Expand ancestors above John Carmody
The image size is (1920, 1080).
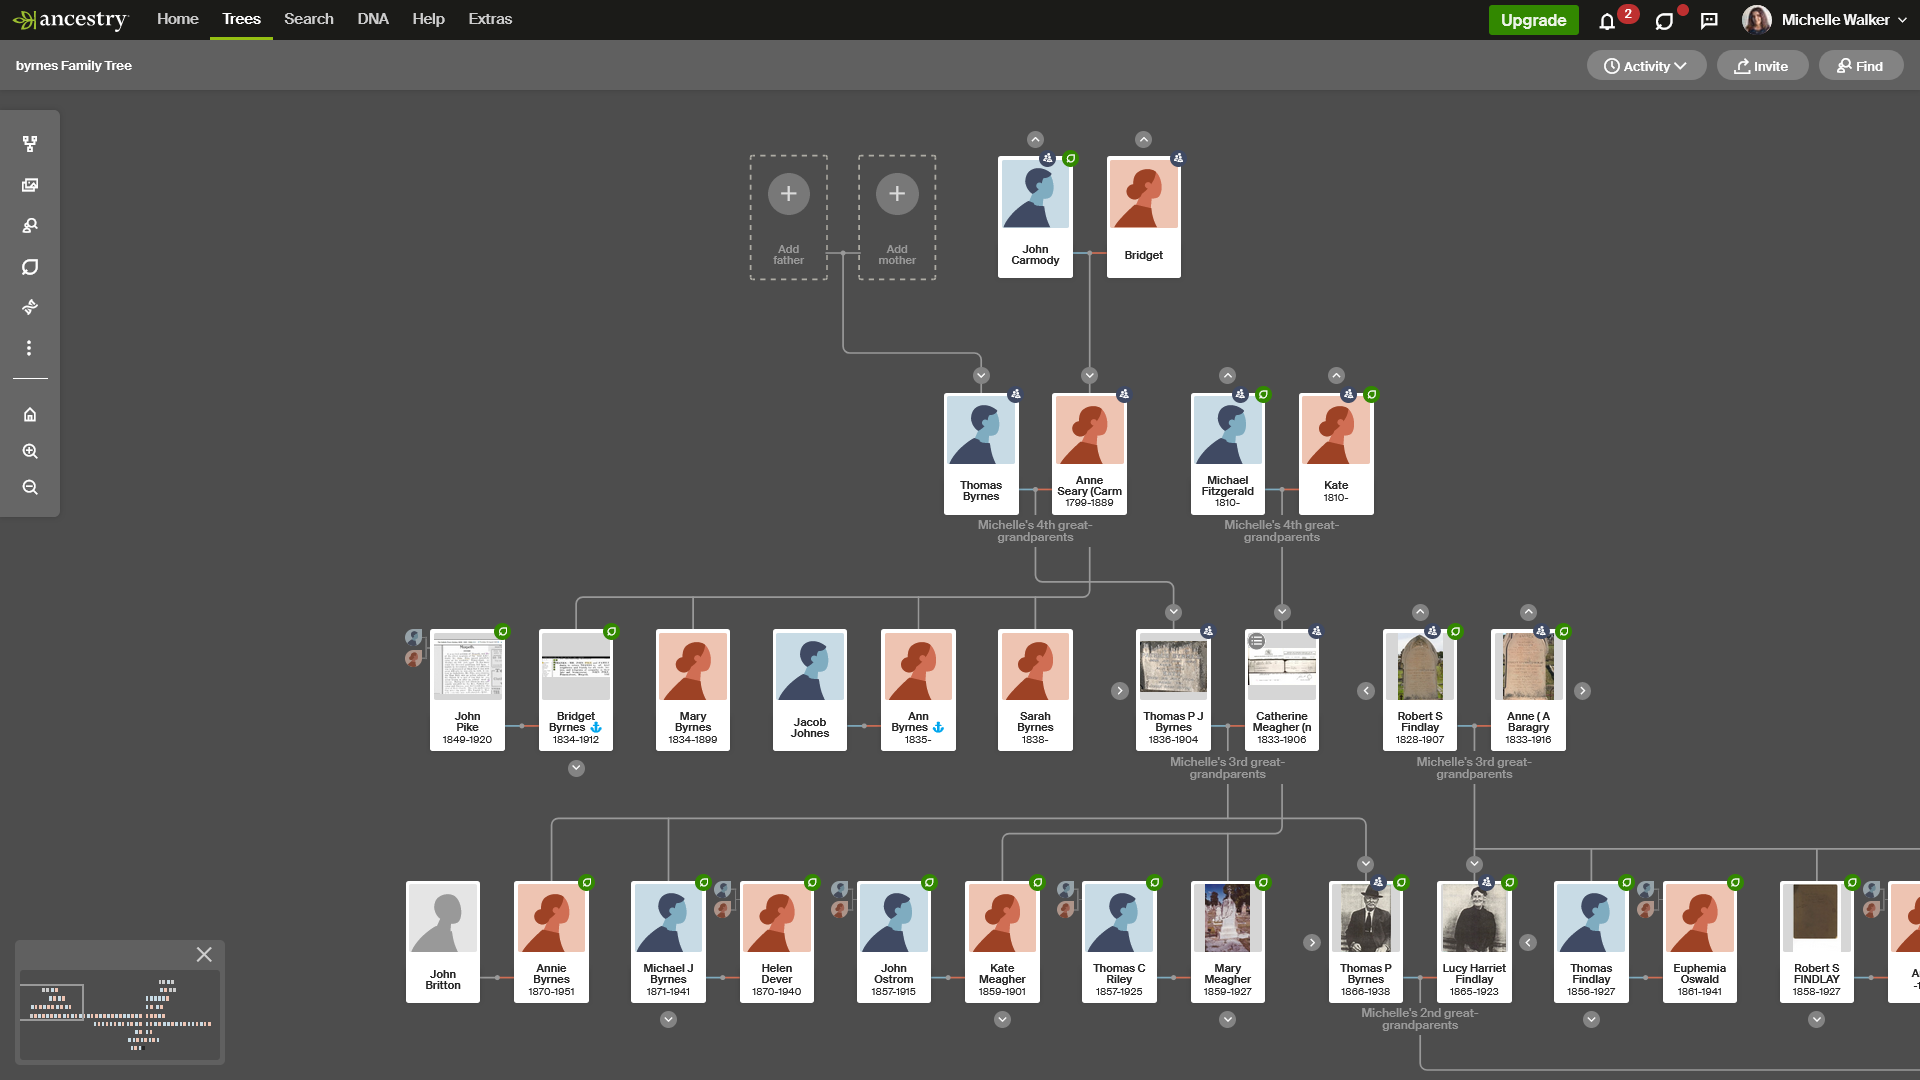pyautogui.click(x=1035, y=139)
